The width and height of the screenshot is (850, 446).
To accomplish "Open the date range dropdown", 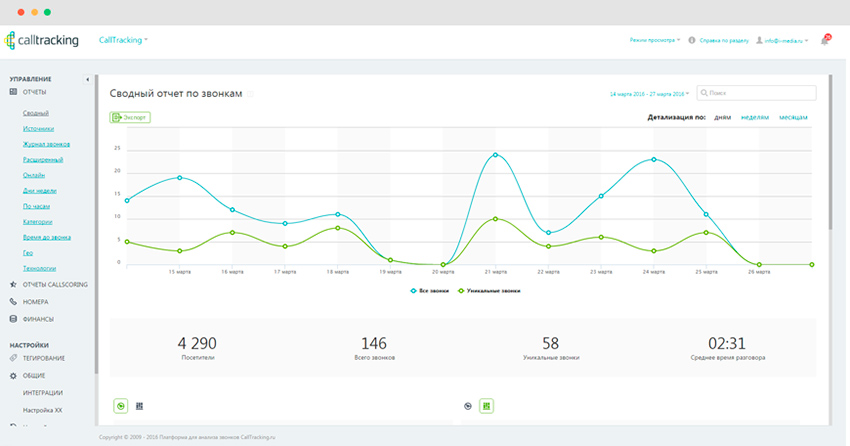I will 649,94.
